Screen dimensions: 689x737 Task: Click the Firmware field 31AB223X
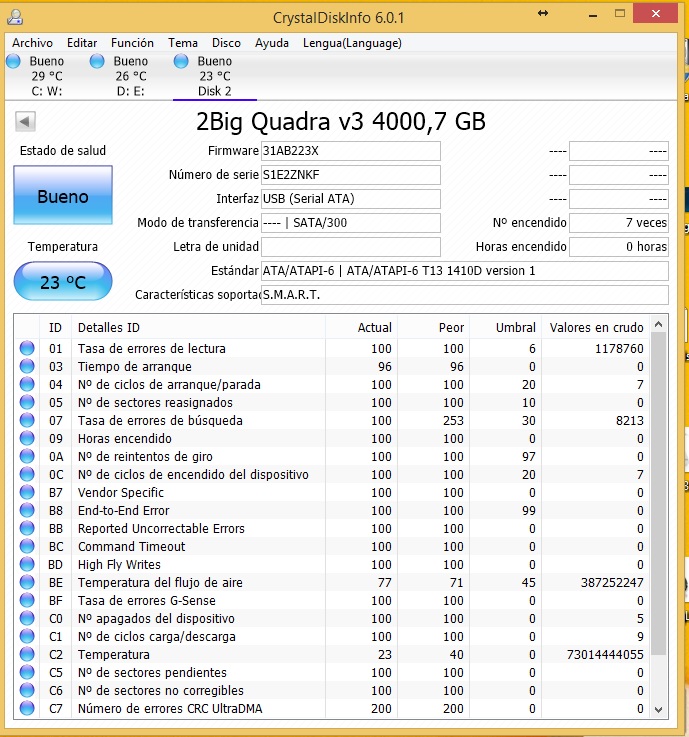tap(351, 151)
